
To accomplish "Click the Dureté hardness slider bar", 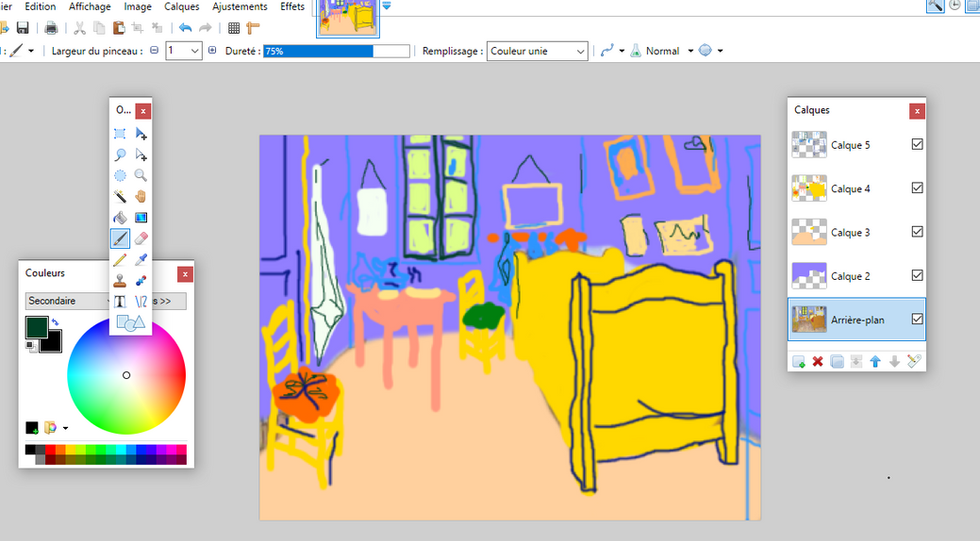I will point(336,51).
